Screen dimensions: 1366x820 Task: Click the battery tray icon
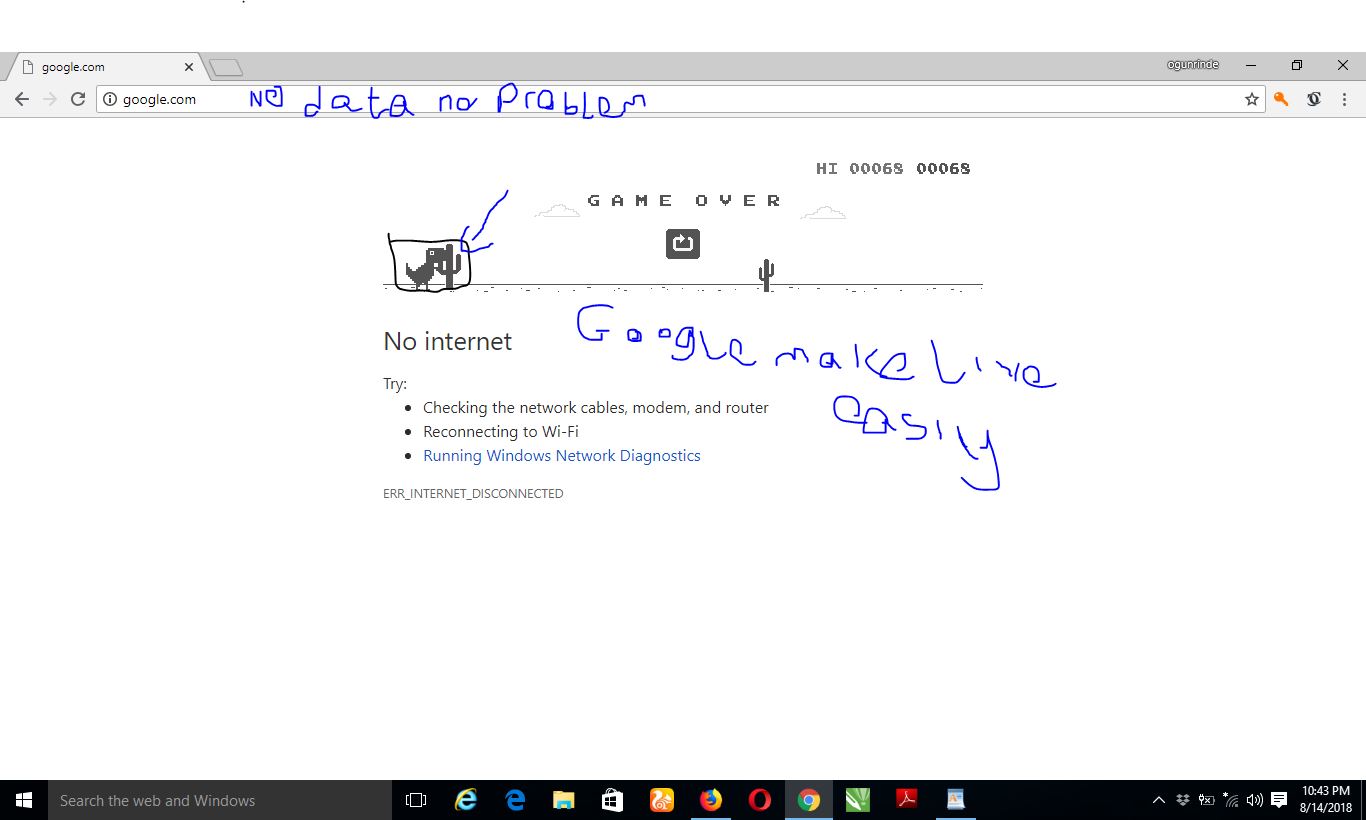[x=1207, y=800]
